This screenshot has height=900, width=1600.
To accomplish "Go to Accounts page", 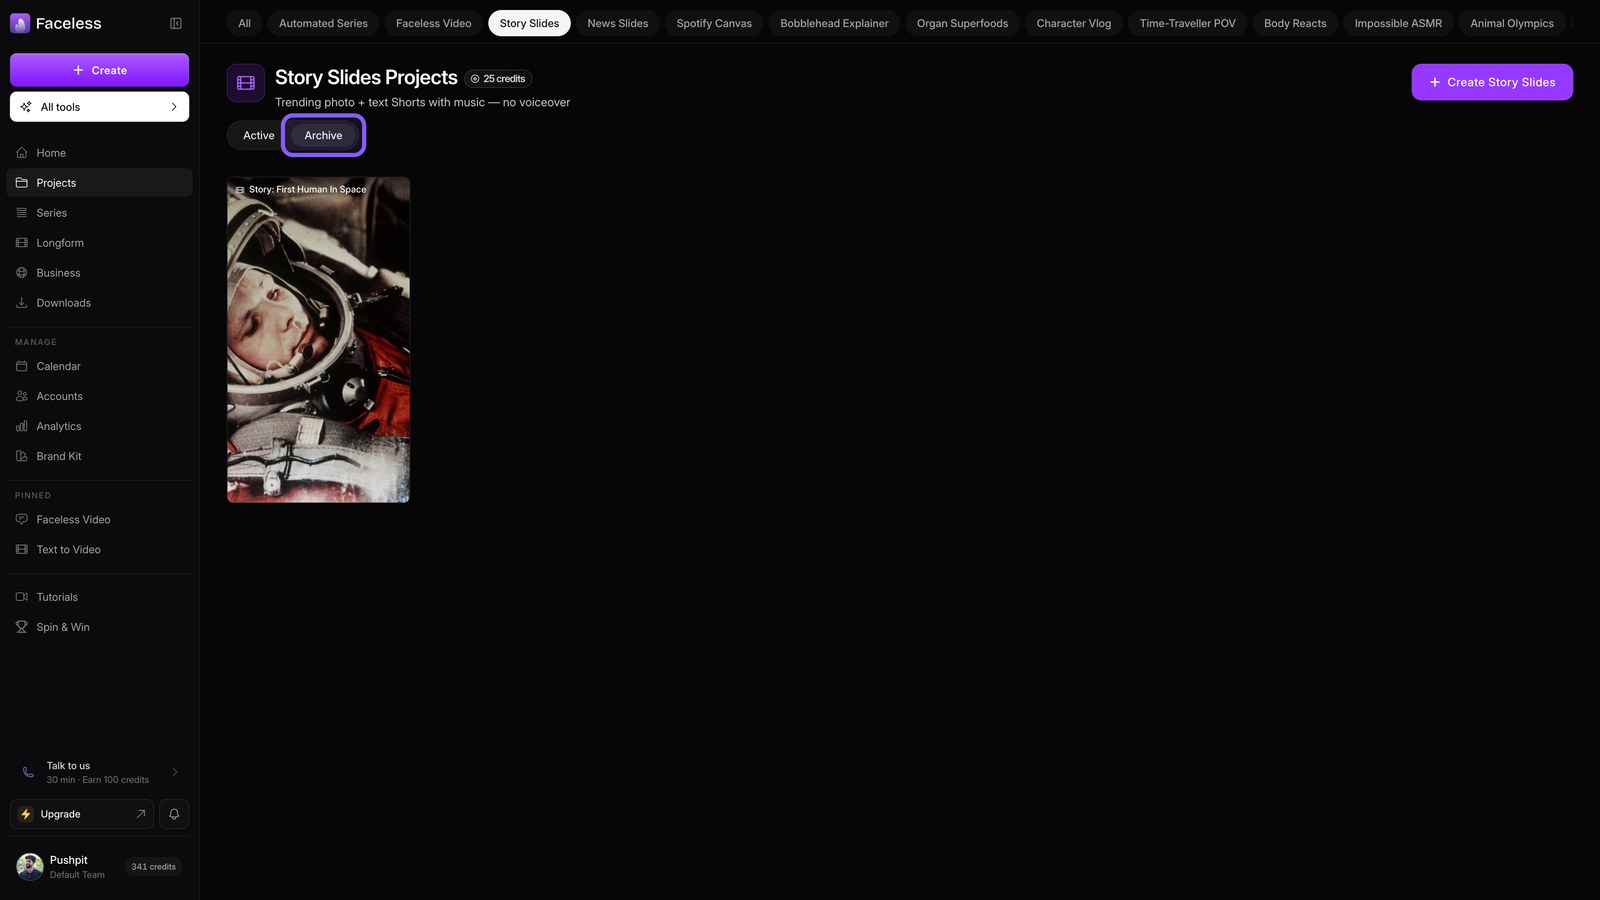I will click(x=99, y=396).
